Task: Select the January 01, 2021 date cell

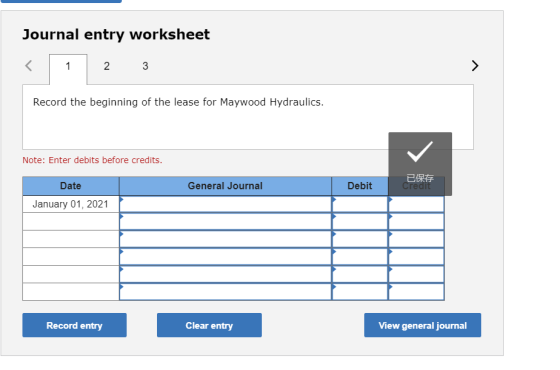Action: tap(71, 204)
